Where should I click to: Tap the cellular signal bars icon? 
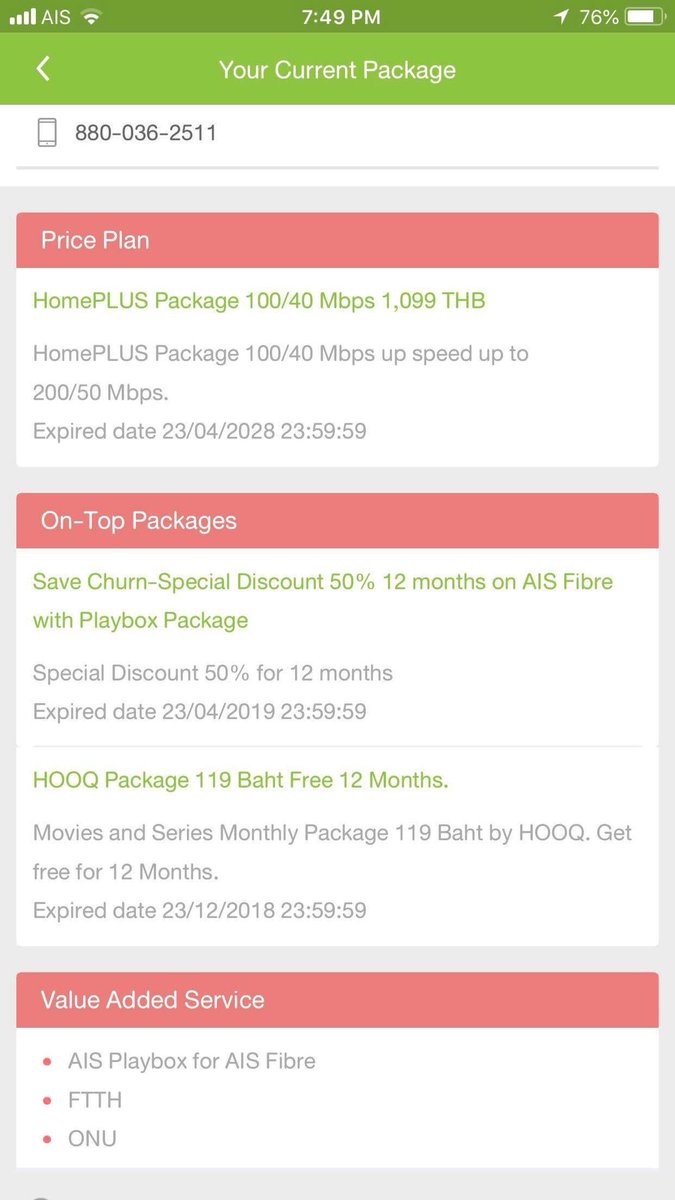pyautogui.click(x=21, y=17)
